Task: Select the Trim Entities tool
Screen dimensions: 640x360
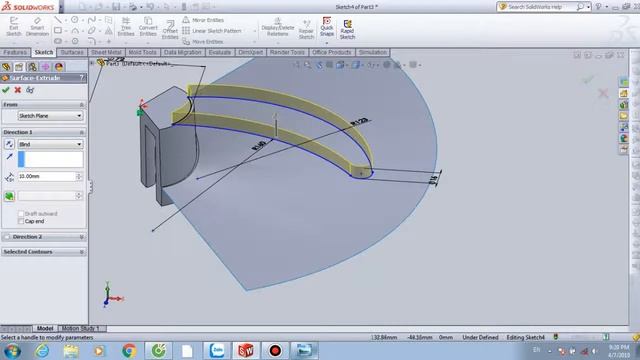Action: pos(126,27)
